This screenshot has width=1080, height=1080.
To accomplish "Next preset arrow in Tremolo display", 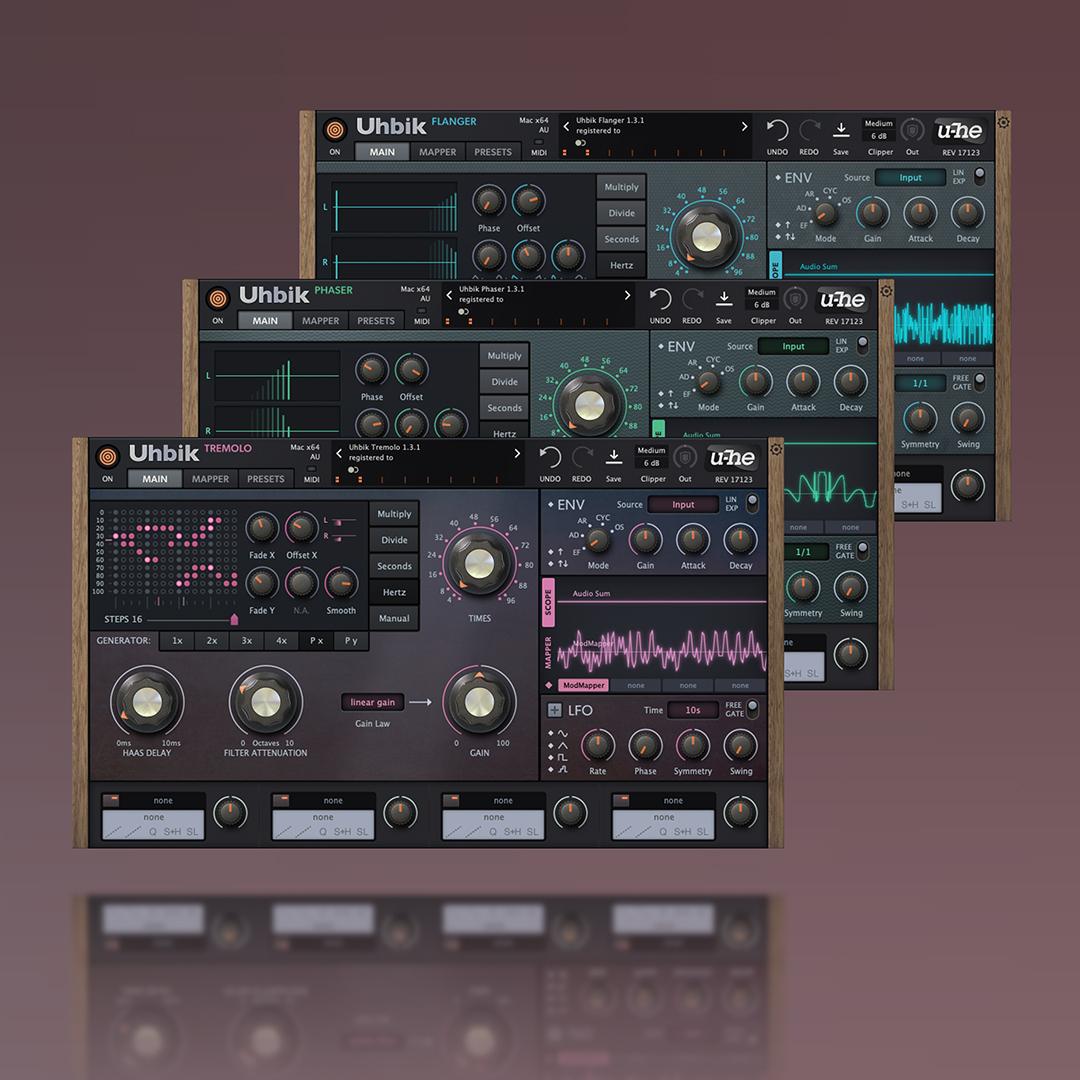I will (x=517, y=453).
